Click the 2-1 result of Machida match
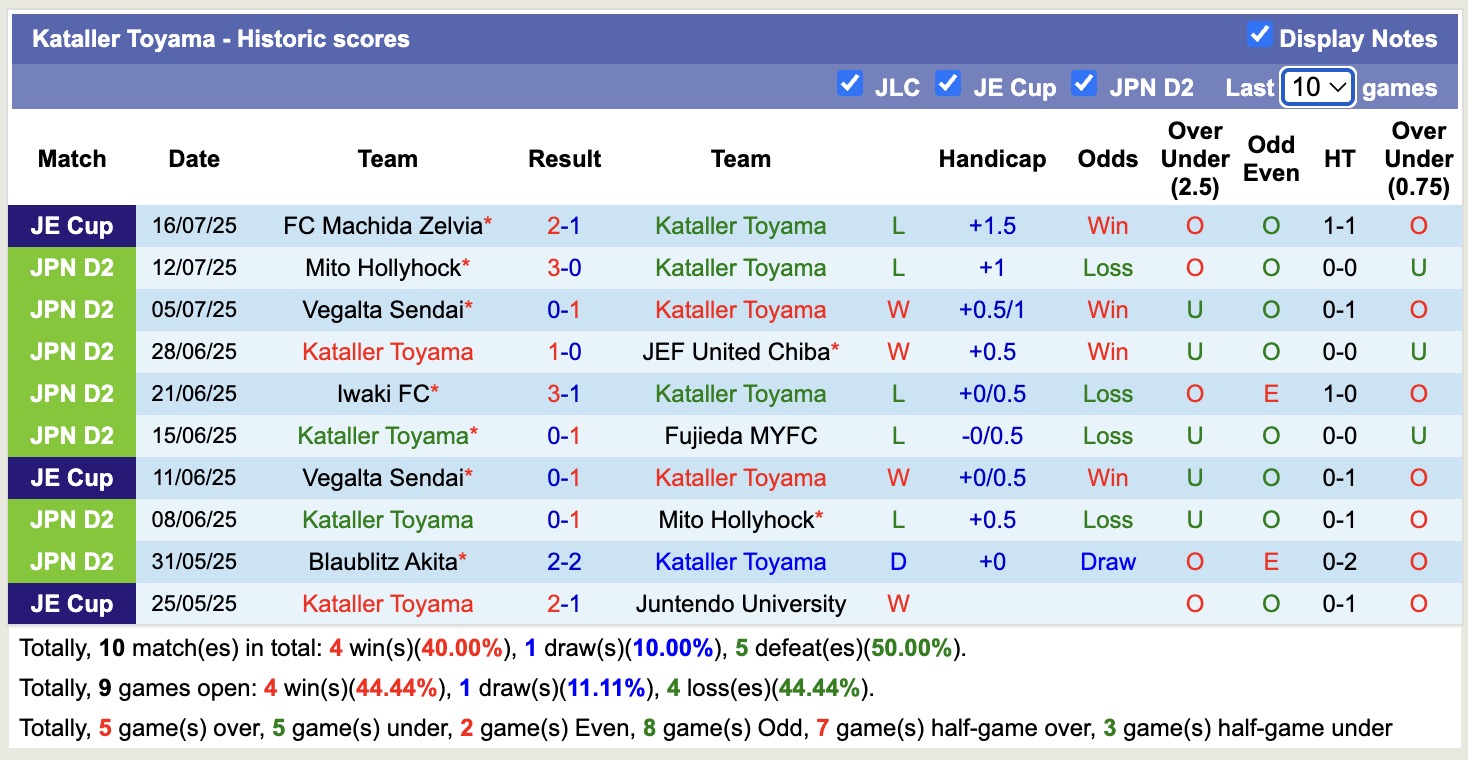The width and height of the screenshot is (1468, 760). [564, 225]
